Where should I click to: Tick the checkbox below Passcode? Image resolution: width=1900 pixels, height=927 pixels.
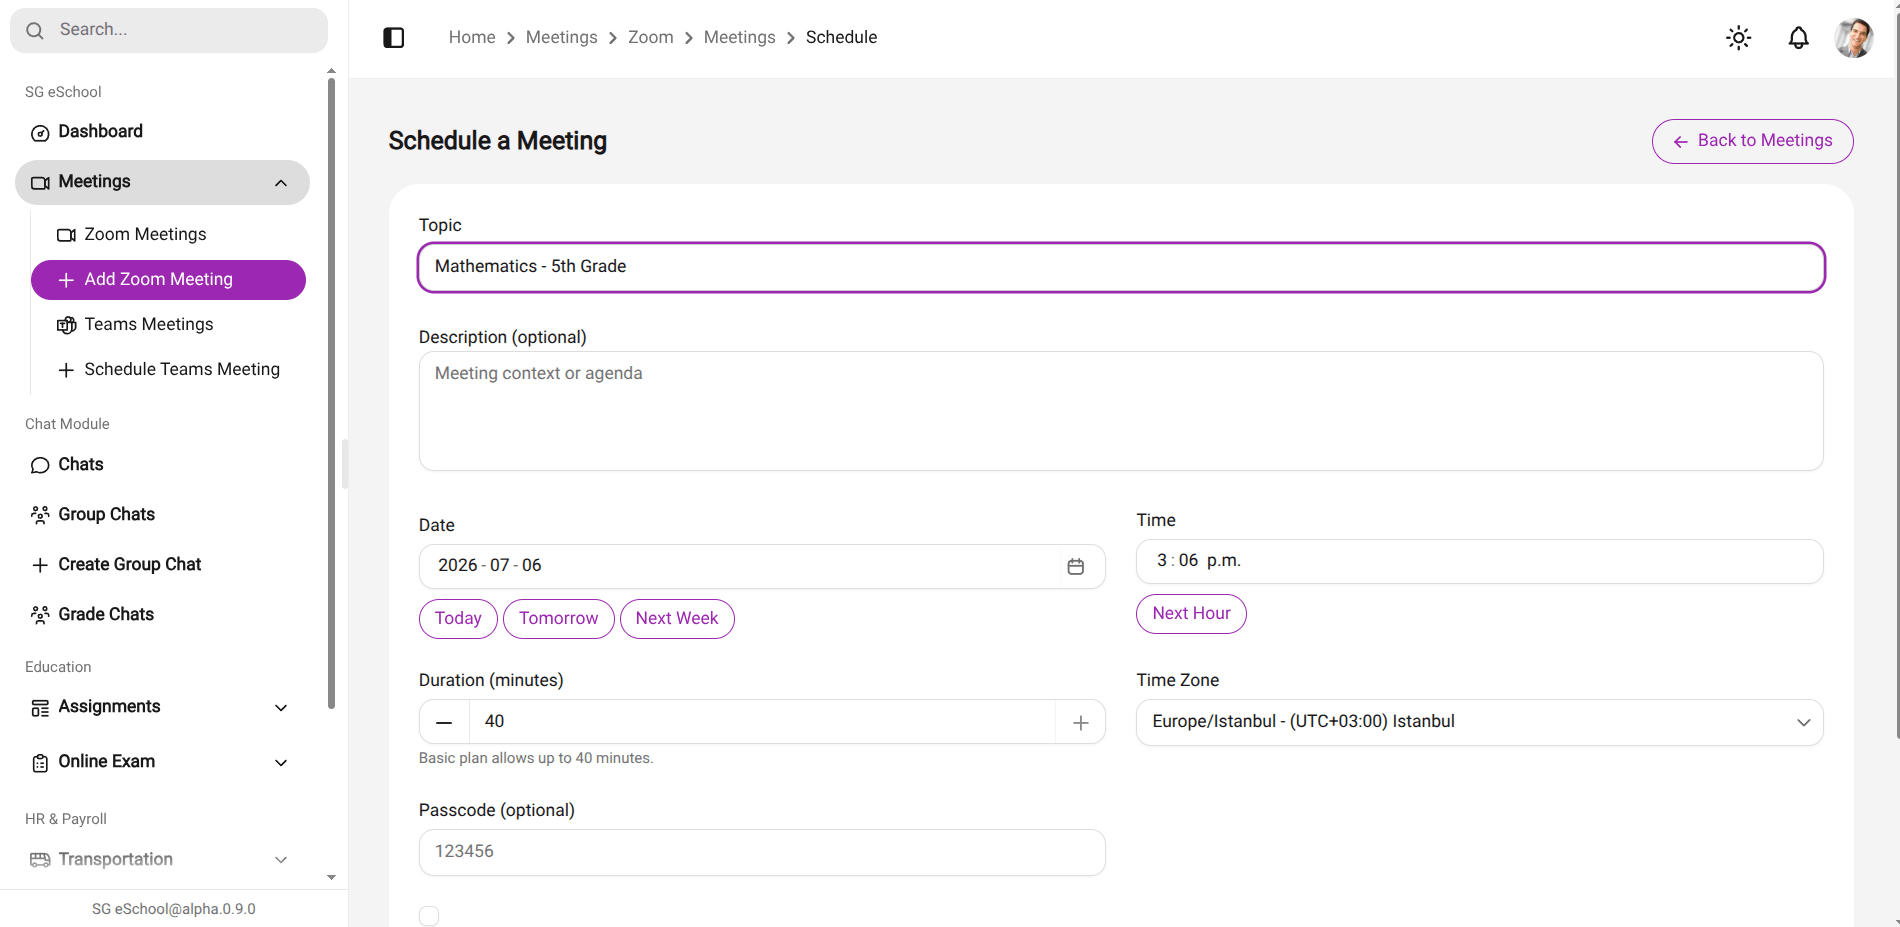click(x=429, y=916)
